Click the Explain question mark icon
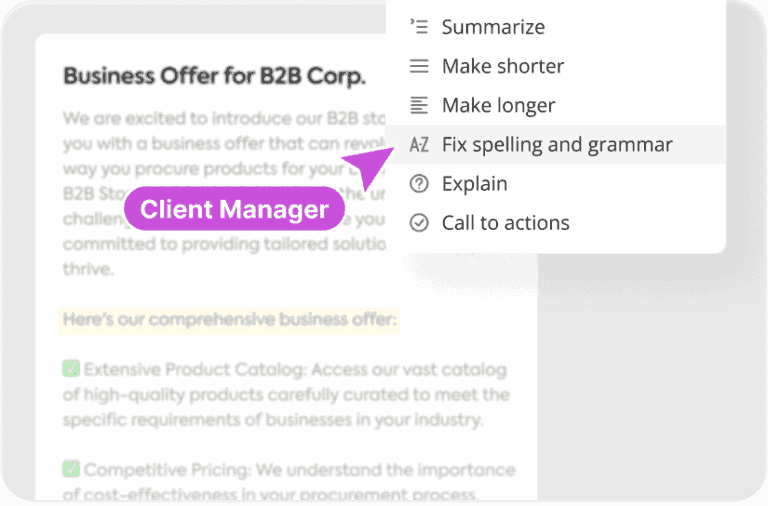Image resolution: width=768 pixels, height=506 pixels. pos(419,184)
